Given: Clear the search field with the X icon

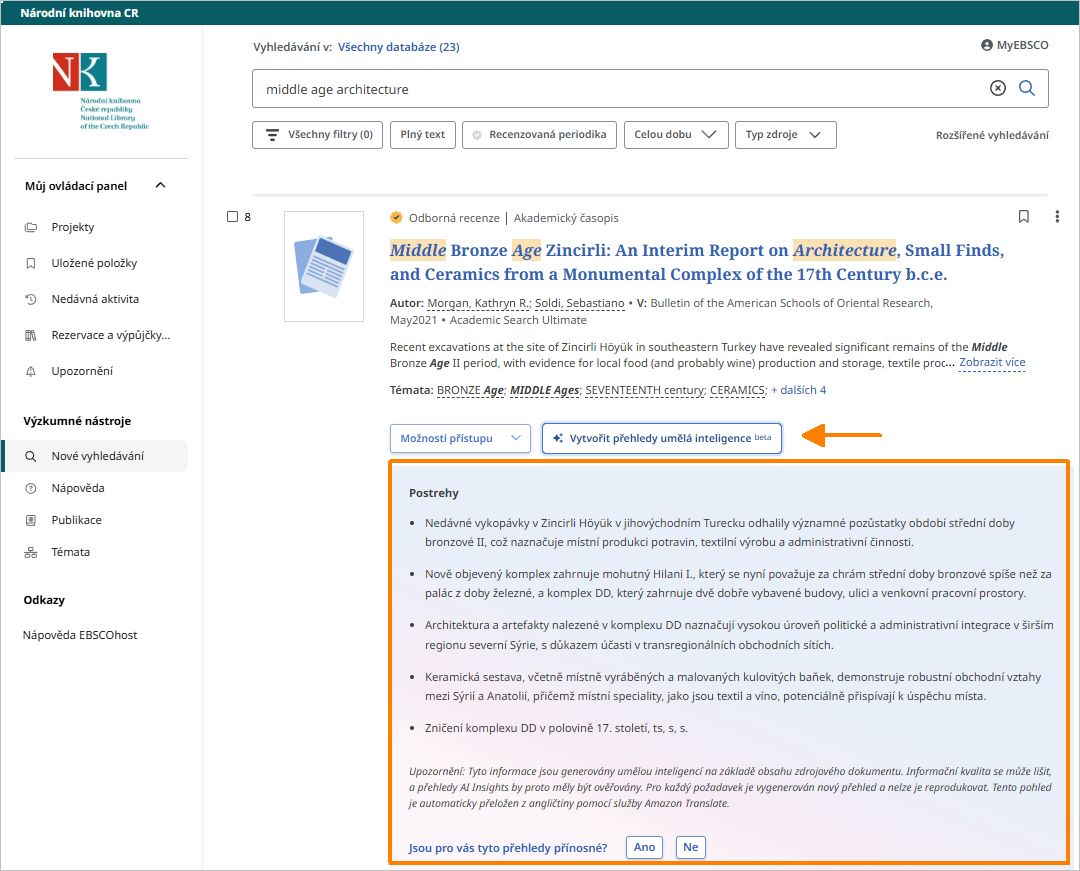Looking at the screenshot, I should click(997, 88).
